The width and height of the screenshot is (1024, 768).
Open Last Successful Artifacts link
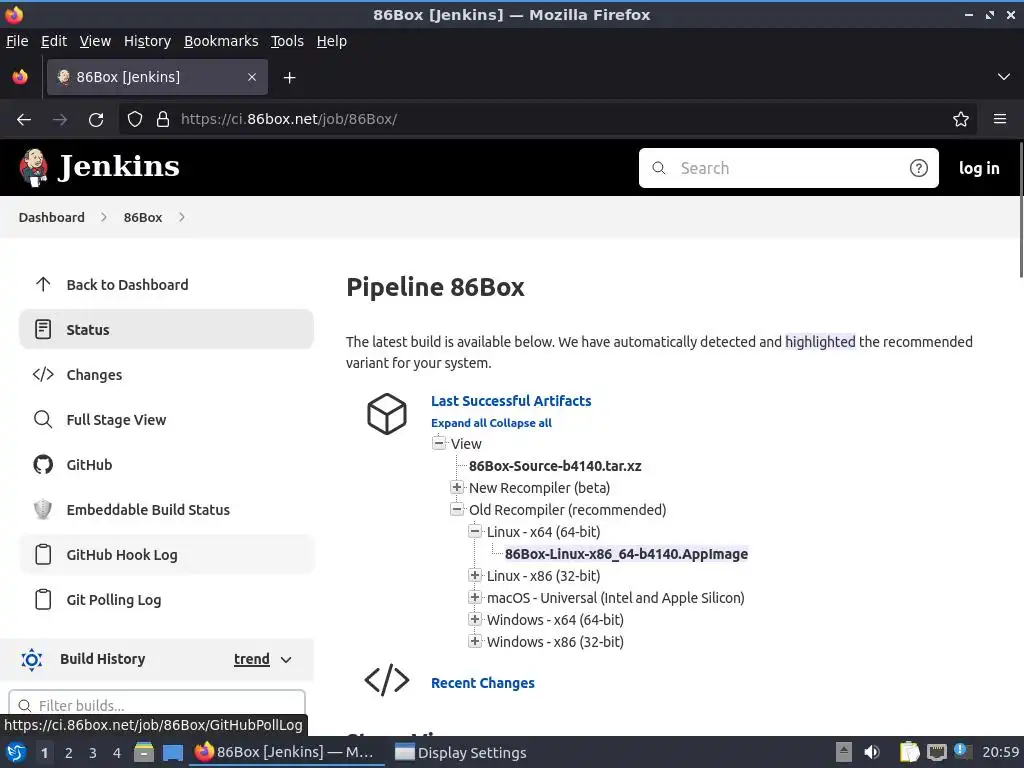pyautogui.click(x=511, y=401)
